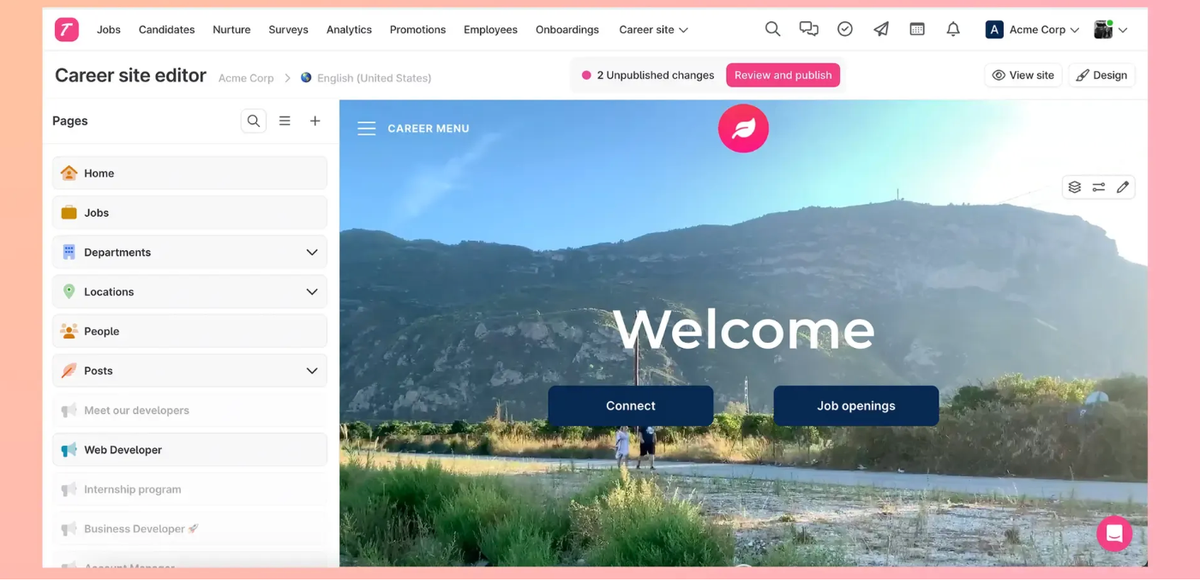
Task: Expand the Locations page group
Action: click(311, 292)
